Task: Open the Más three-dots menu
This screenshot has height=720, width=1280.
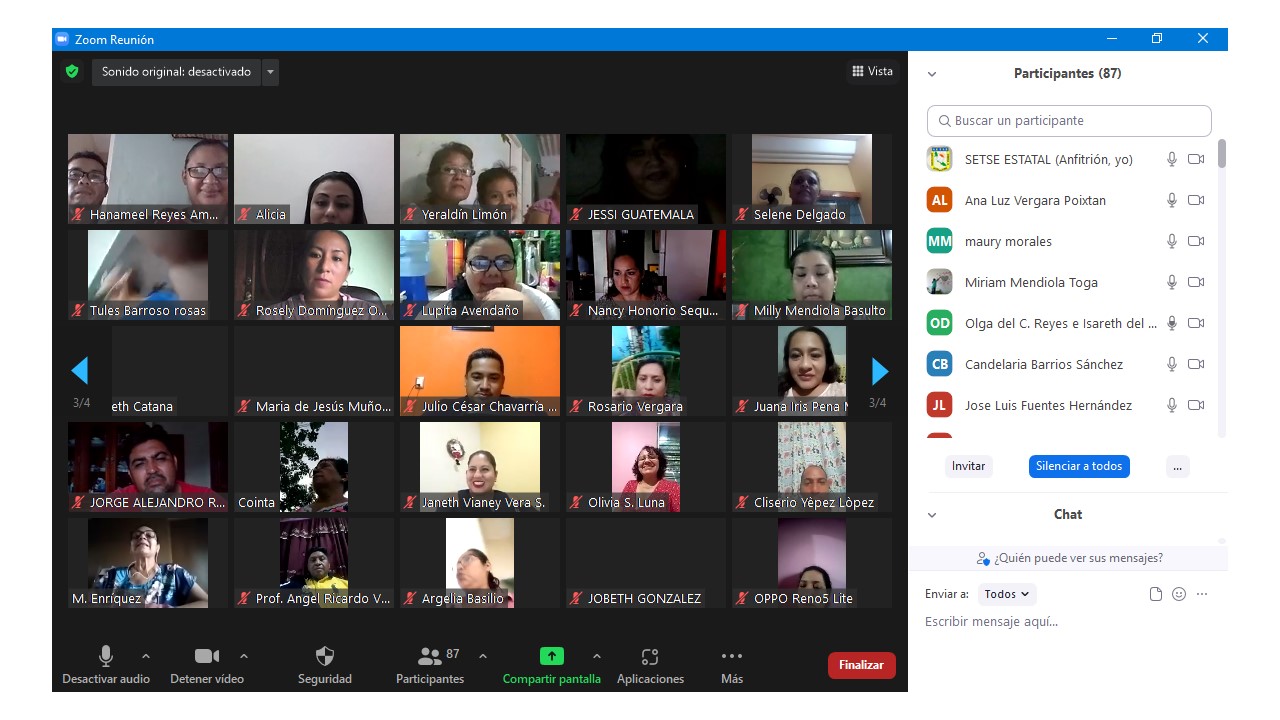Action: point(732,666)
